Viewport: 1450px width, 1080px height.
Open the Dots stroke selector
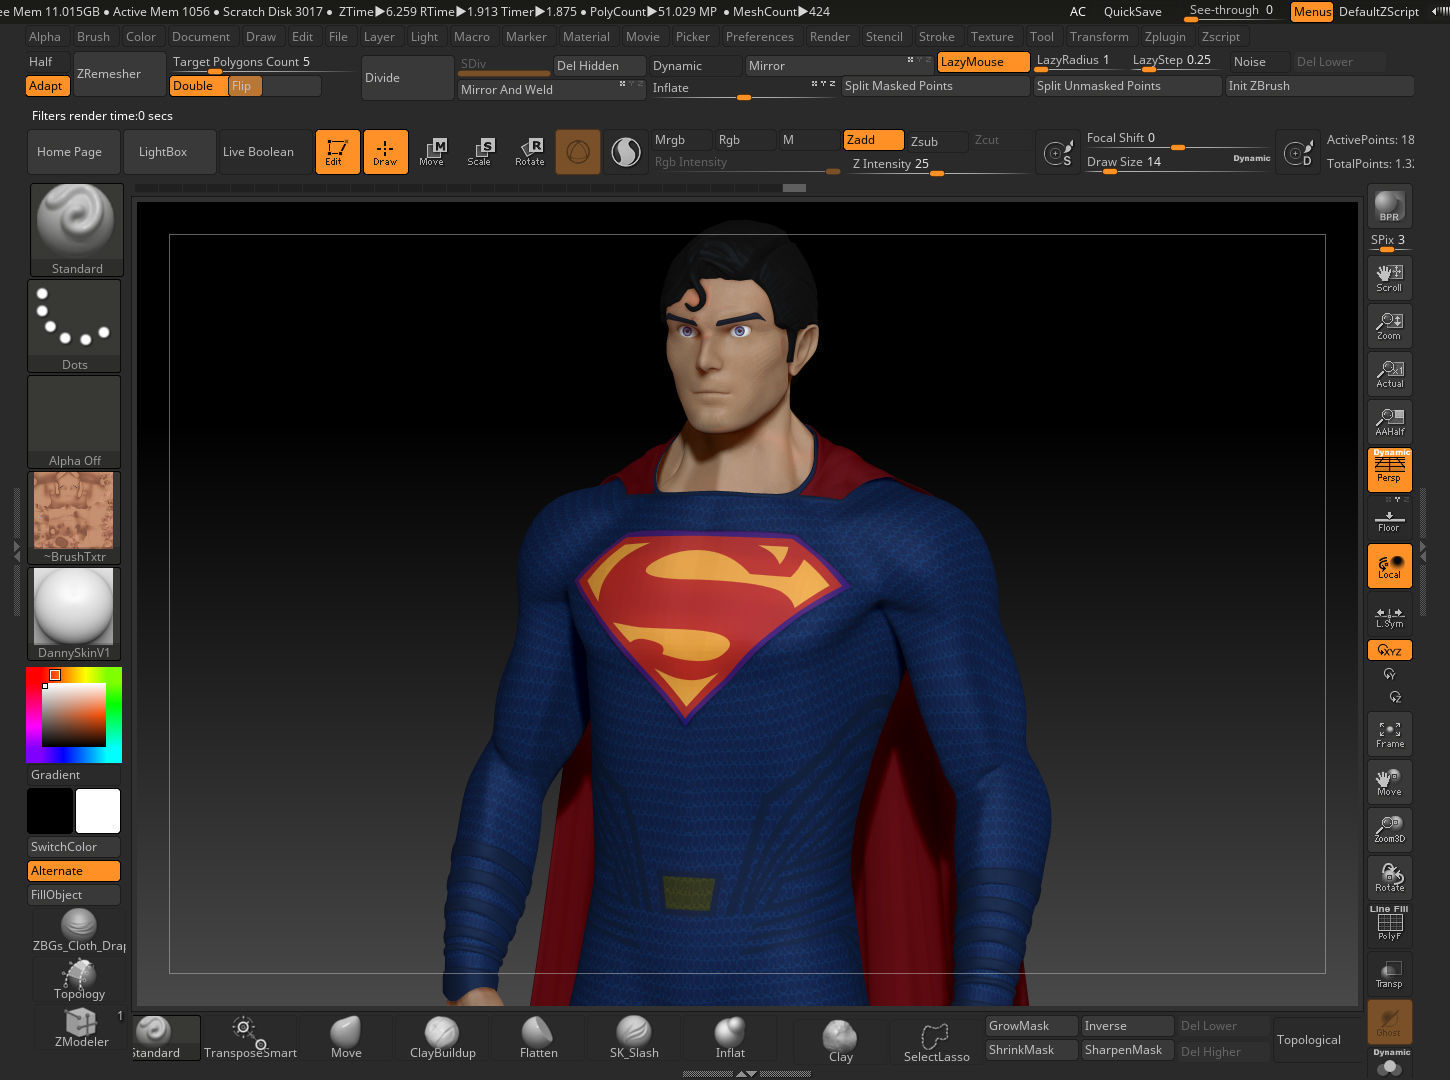(75, 326)
